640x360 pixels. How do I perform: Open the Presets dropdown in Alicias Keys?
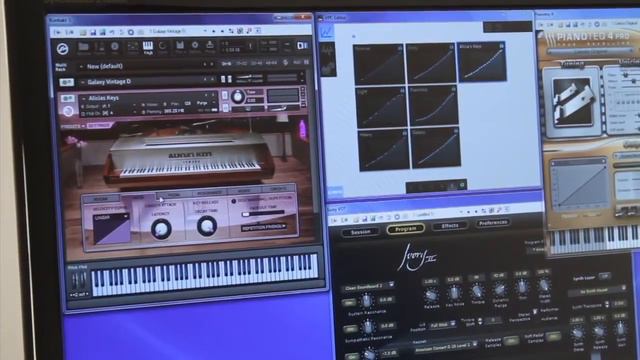point(73,126)
